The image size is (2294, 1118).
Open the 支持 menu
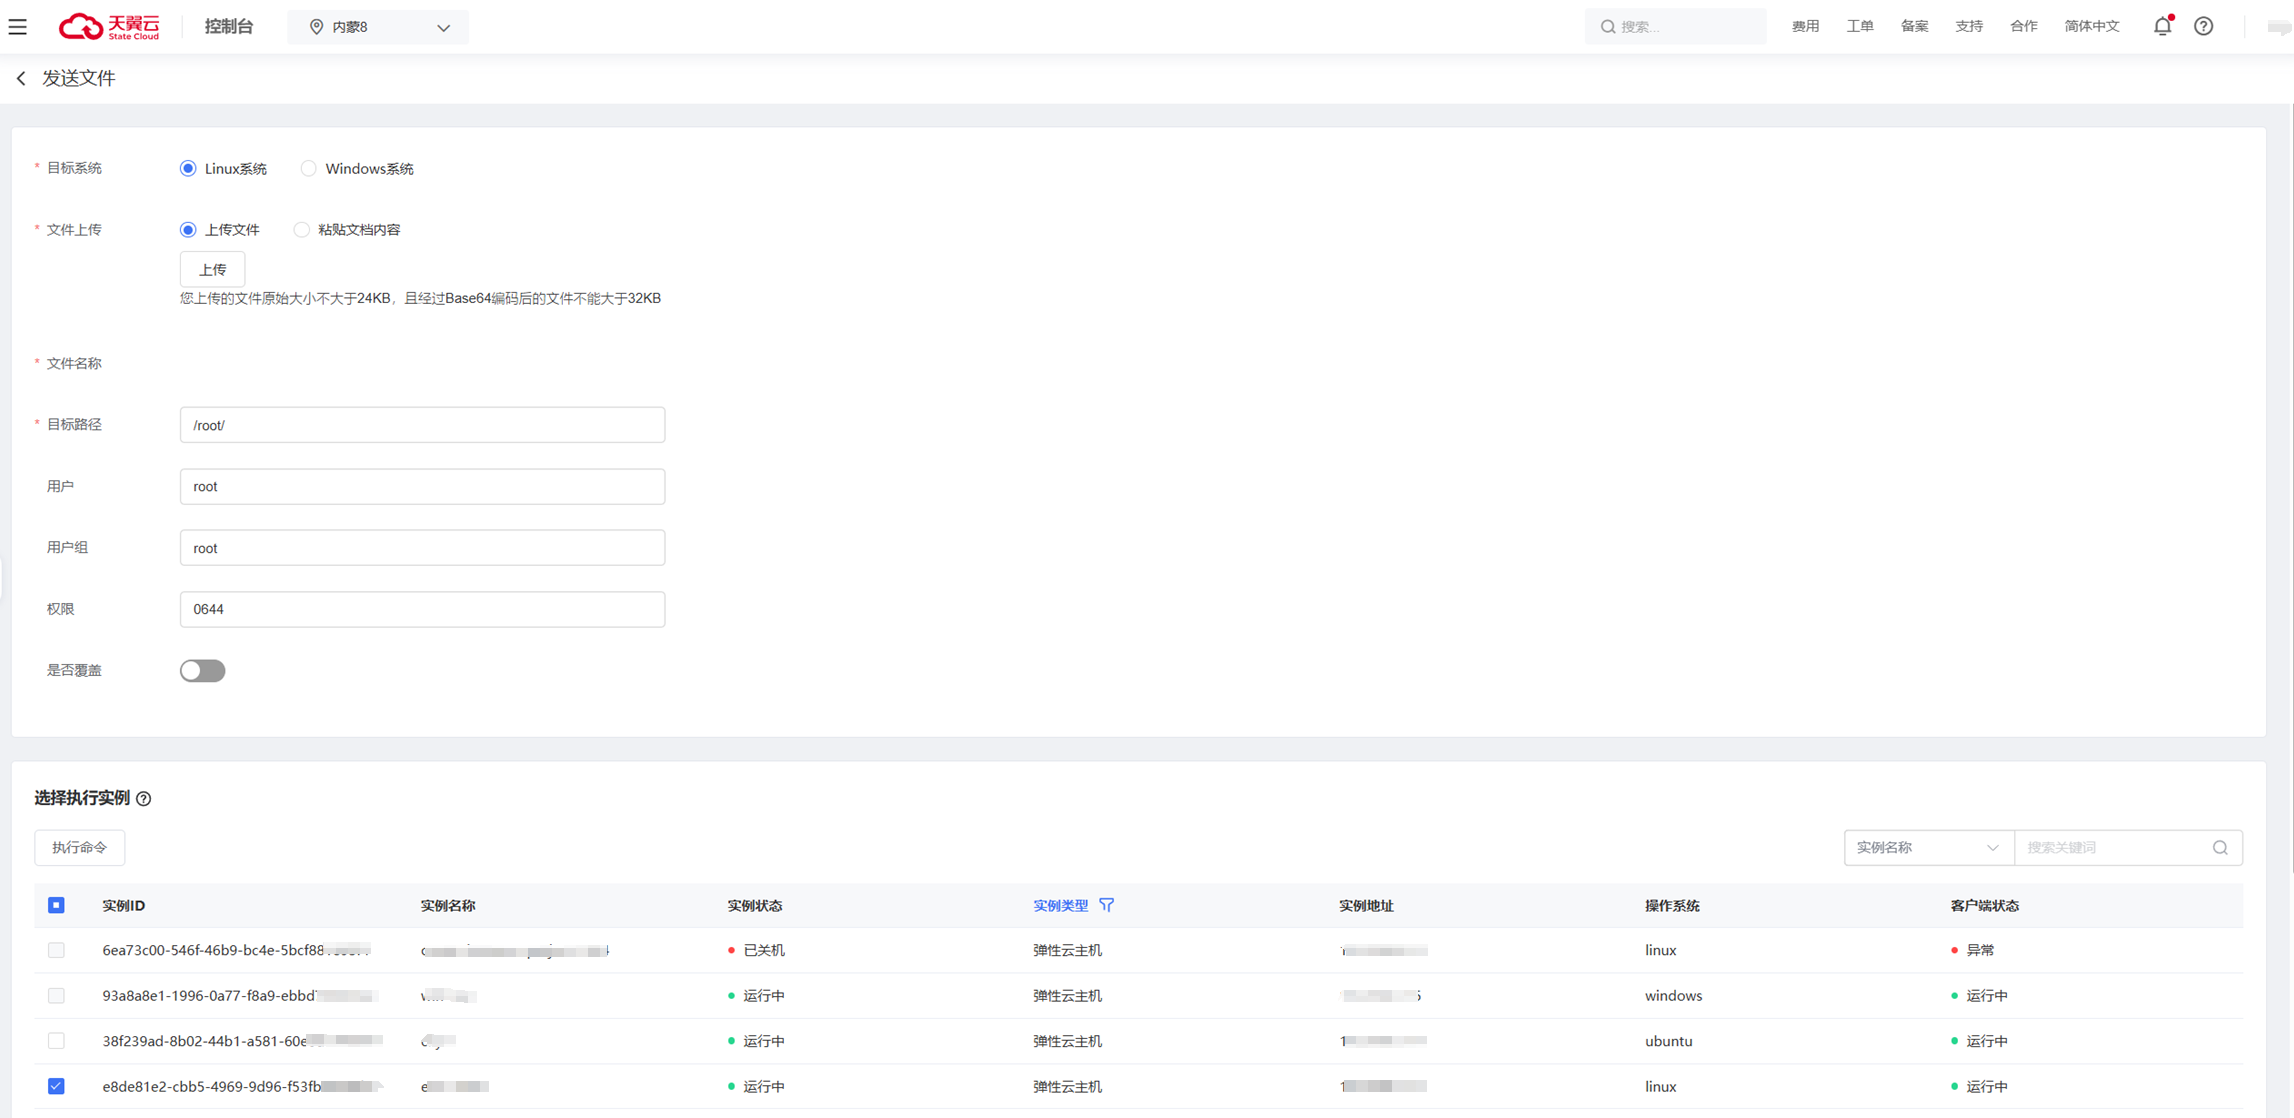click(x=1969, y=27)
